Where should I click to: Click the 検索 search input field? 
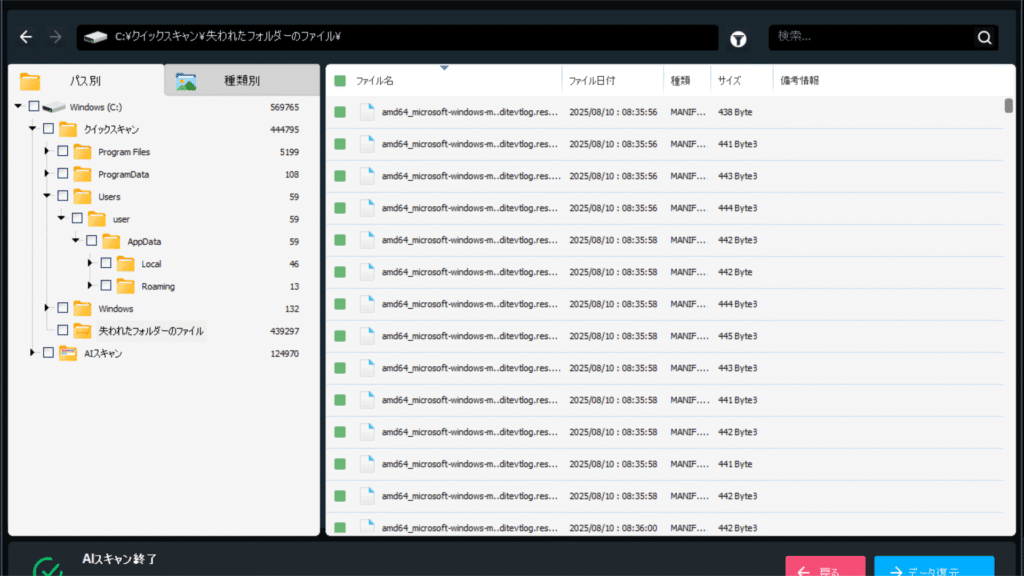tap(871, 37)
